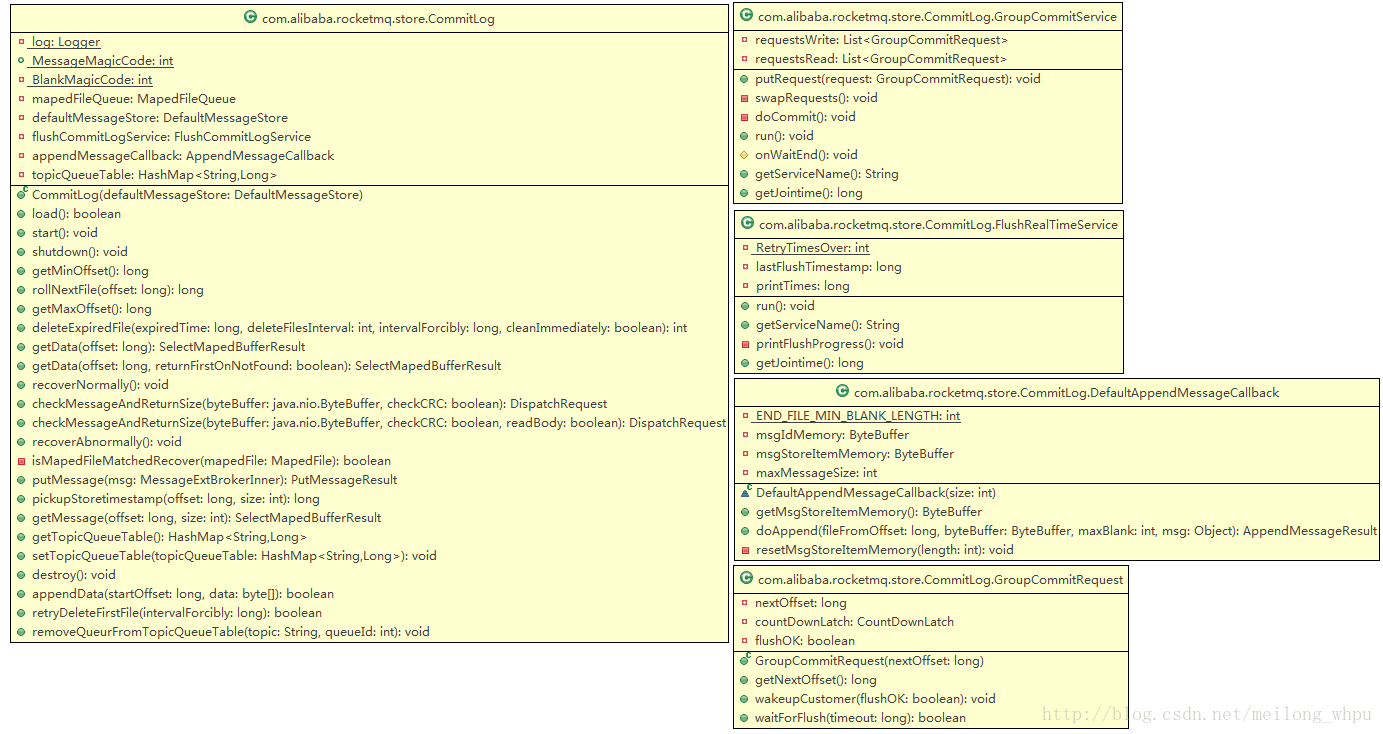Screen dimensions: 1383x734
Task: Select field flushCommitLogService: FlushCommitLogService
Action: (171, 137)
